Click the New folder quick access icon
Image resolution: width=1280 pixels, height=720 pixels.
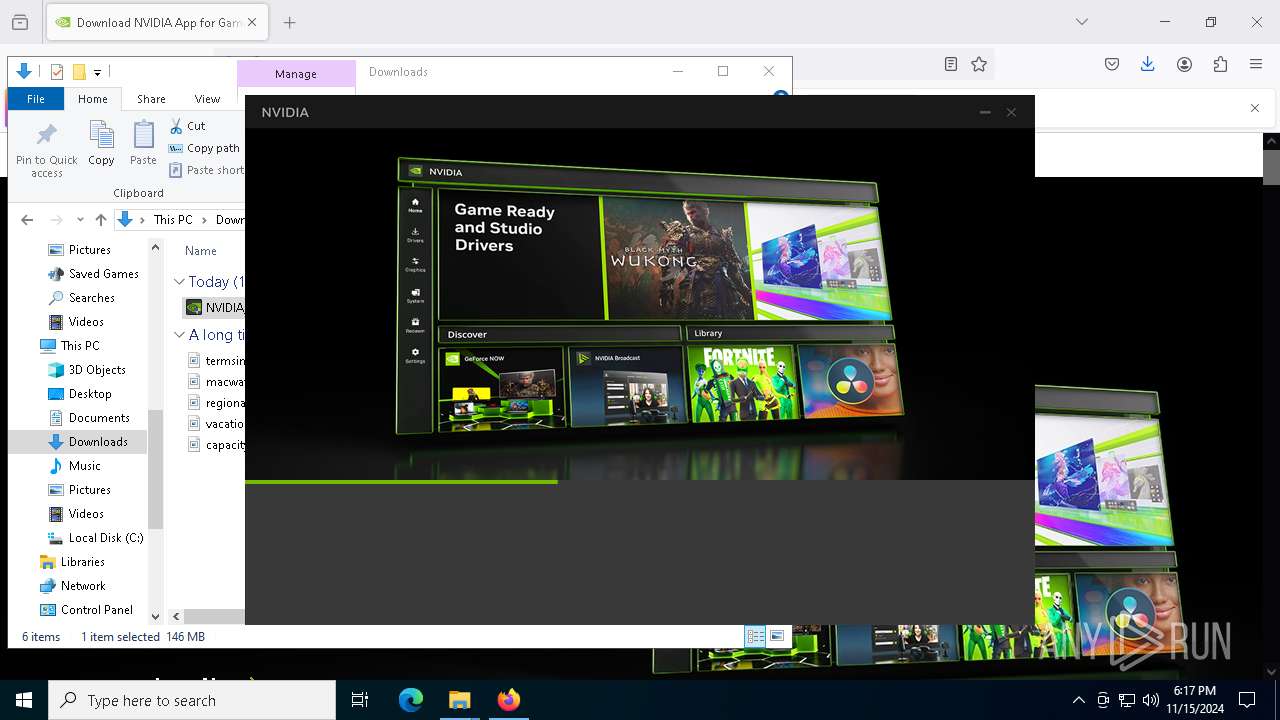(x=79, y=72)
